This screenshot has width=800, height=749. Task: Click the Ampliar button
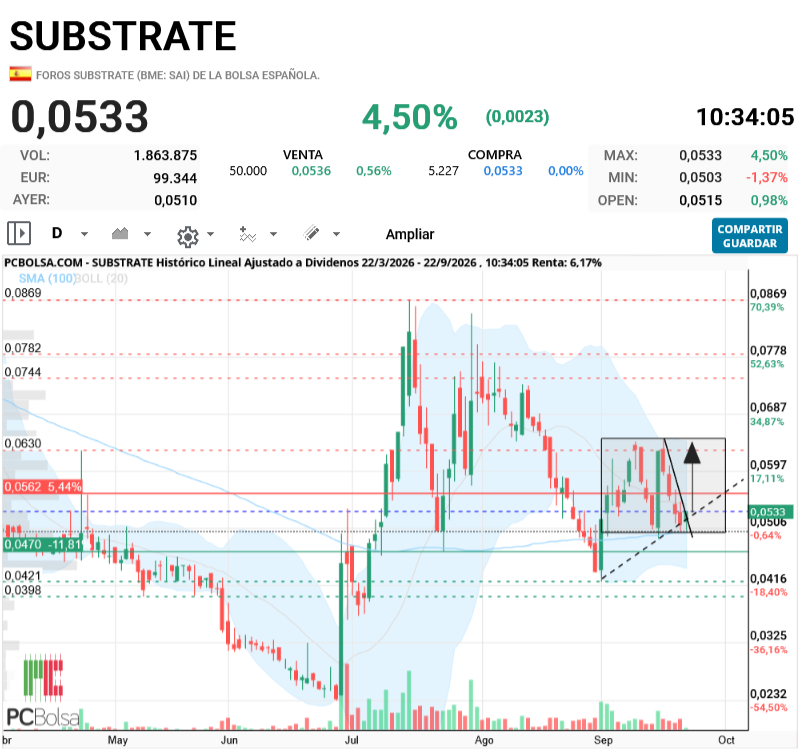point(410,234)
